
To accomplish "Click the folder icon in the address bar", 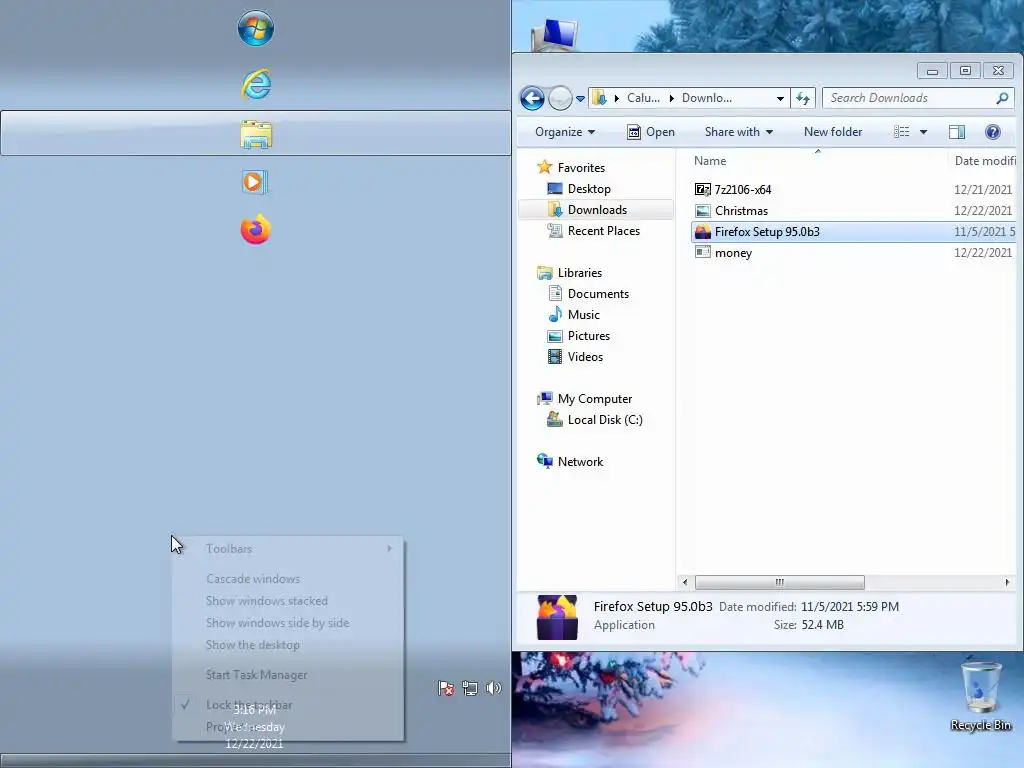I will click(x=599, y=98).
